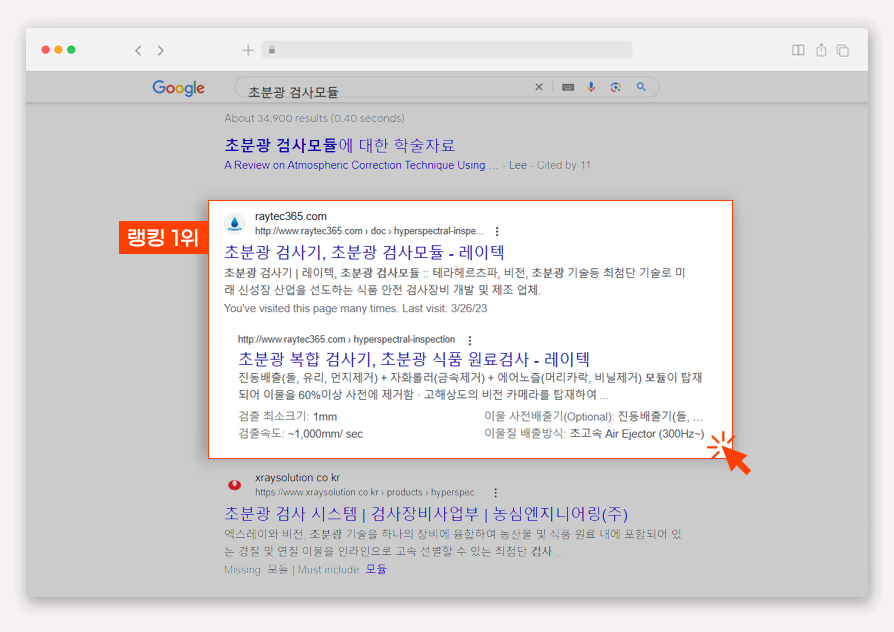
Task: Click the Google logo
Action: [x=178, y=88]
